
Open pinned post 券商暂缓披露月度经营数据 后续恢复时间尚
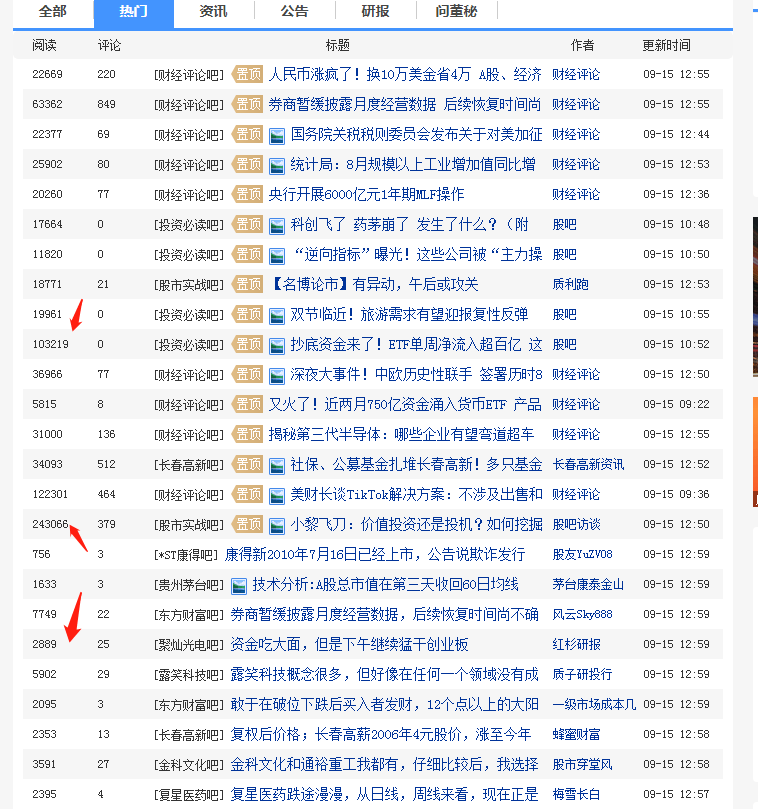pos(405,104)
